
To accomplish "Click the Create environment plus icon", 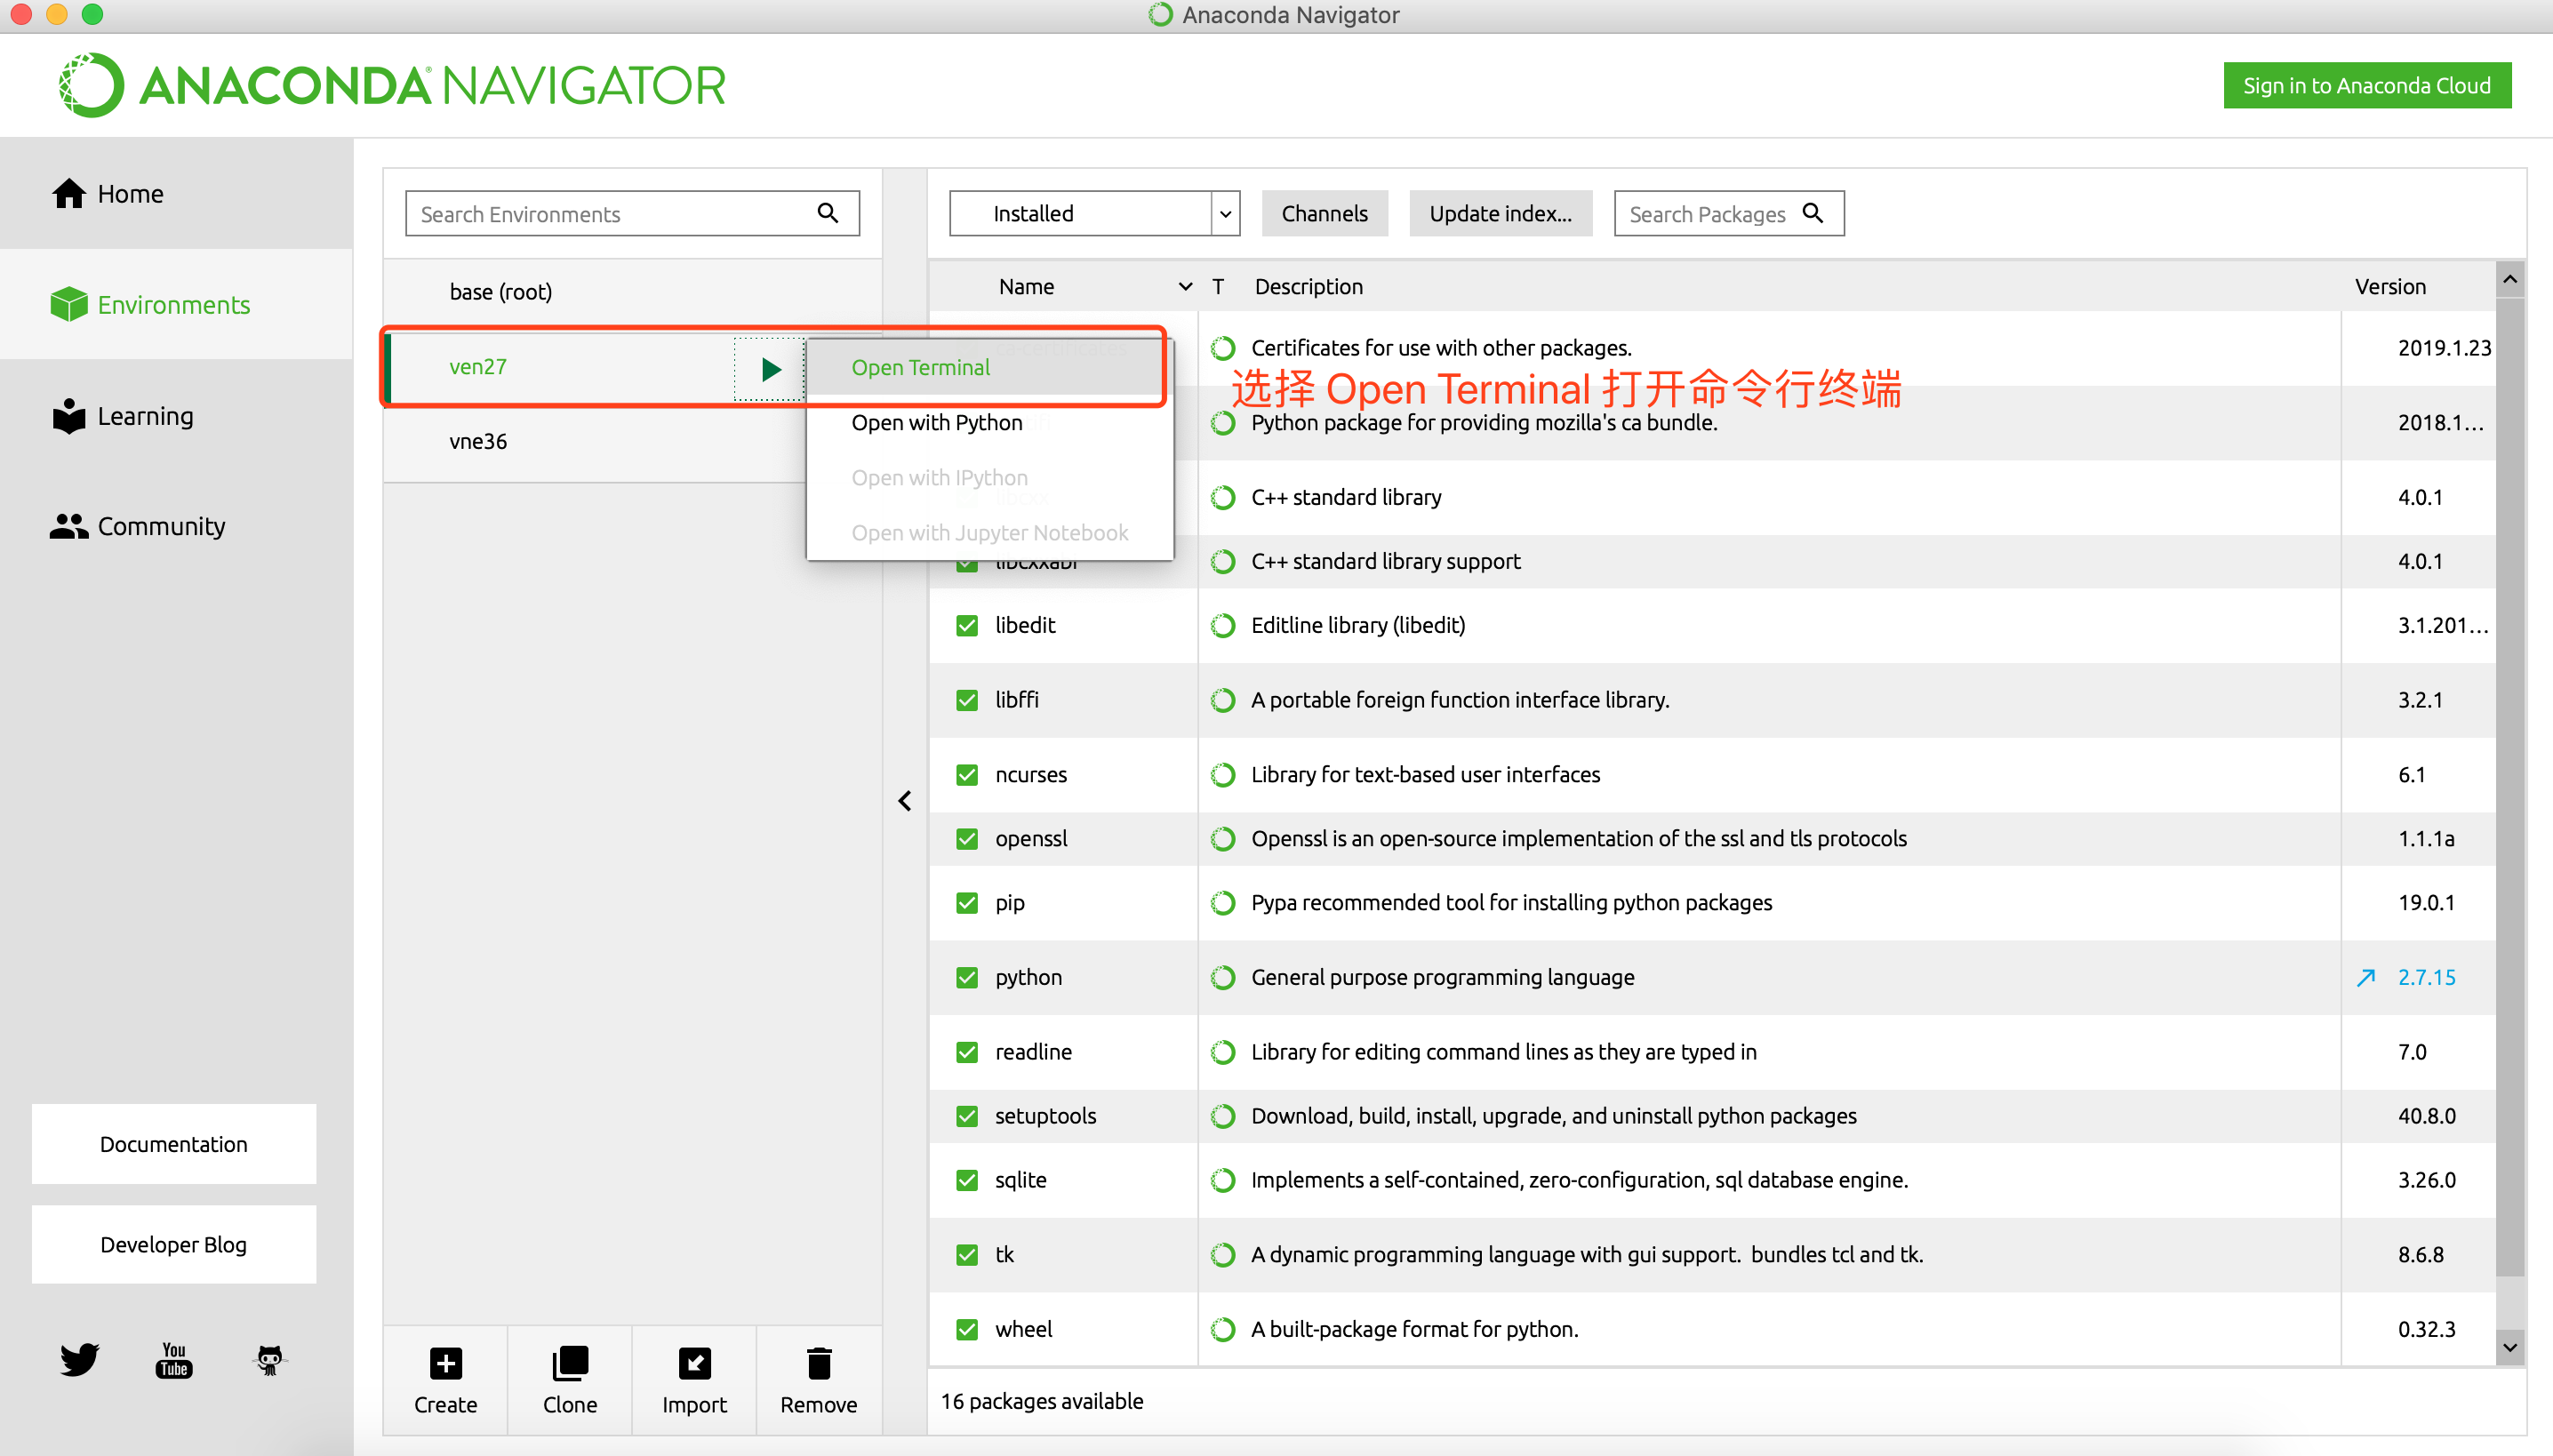I will tap(445, 1363).
